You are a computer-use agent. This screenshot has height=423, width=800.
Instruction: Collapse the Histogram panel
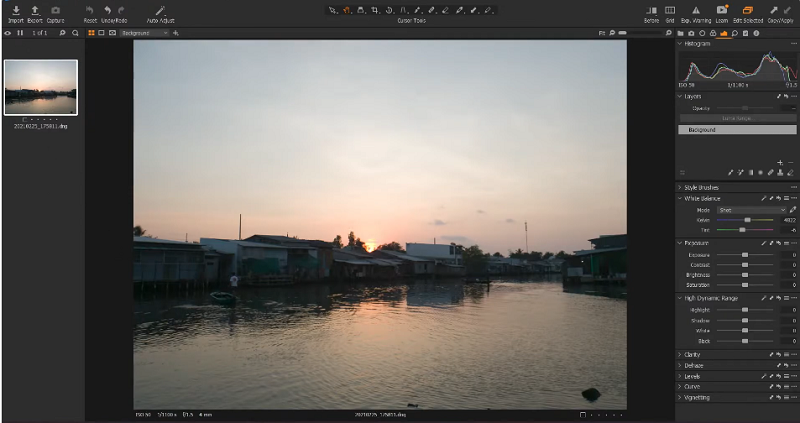[x=680, y=44]
